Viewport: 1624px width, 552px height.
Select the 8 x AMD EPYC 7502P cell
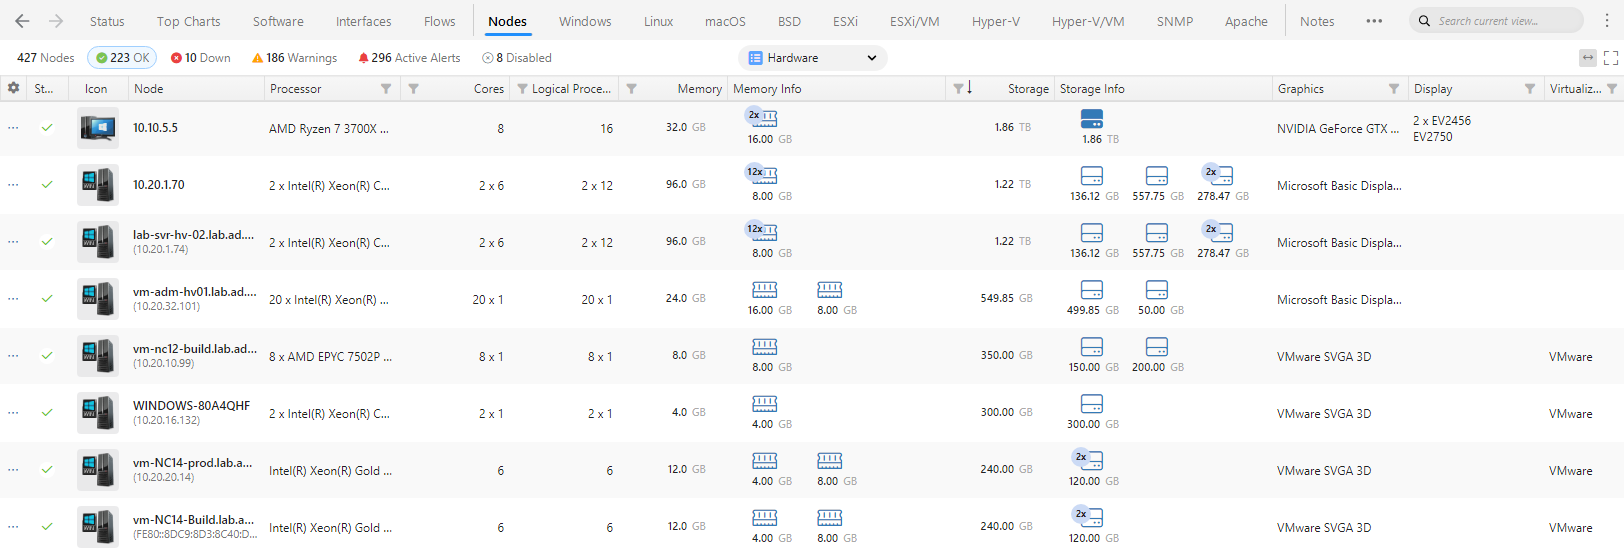pyautogui.click(x=330, y=357)
